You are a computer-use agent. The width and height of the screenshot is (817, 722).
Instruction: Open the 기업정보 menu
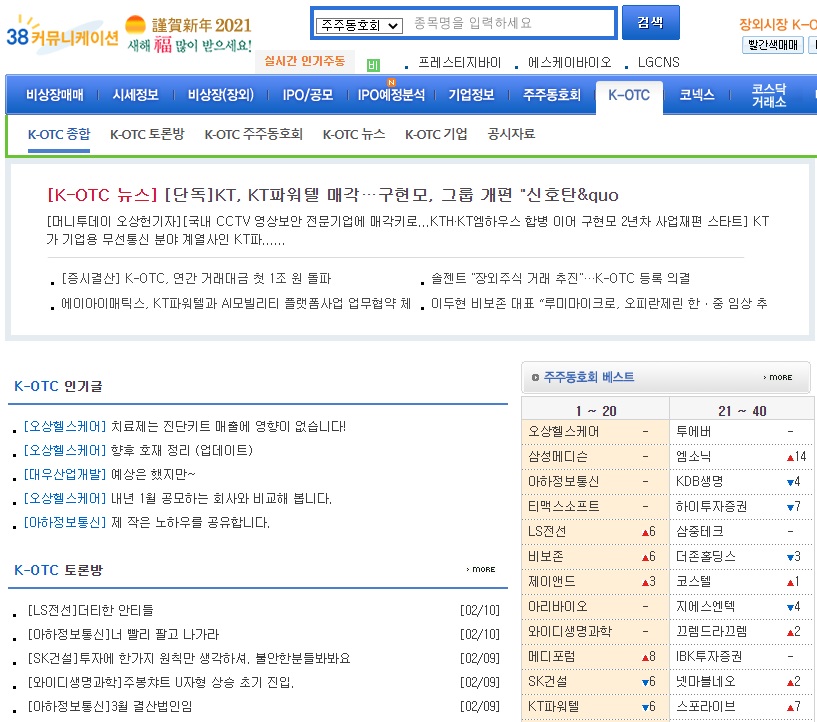pyautogui.click(x=471, y=95)
